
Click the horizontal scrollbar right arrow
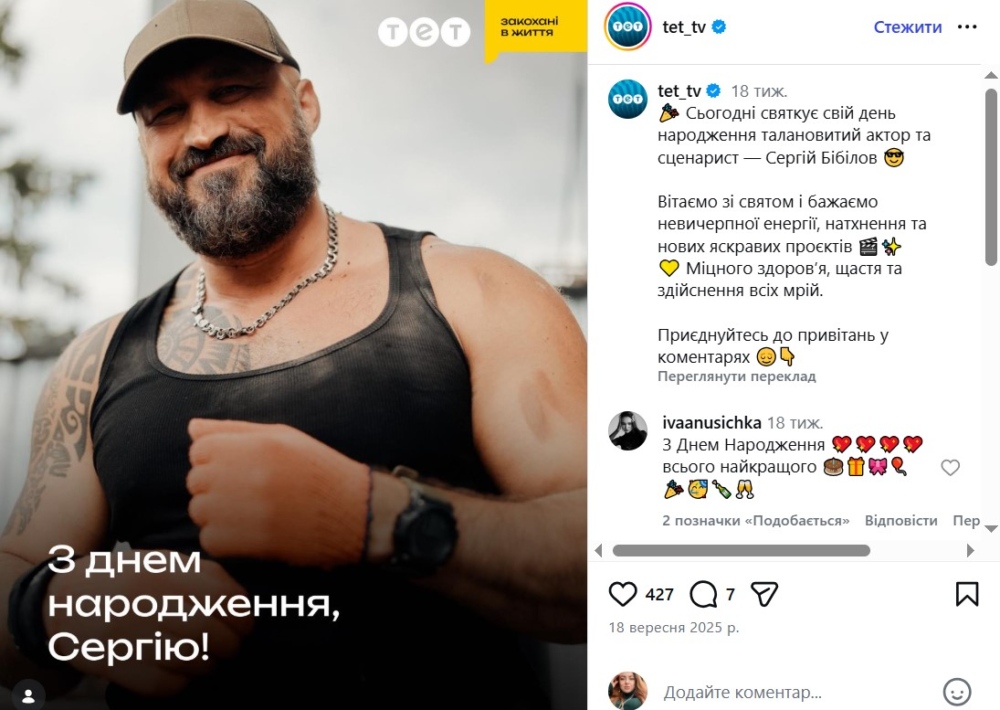click(x=971, y=551)
